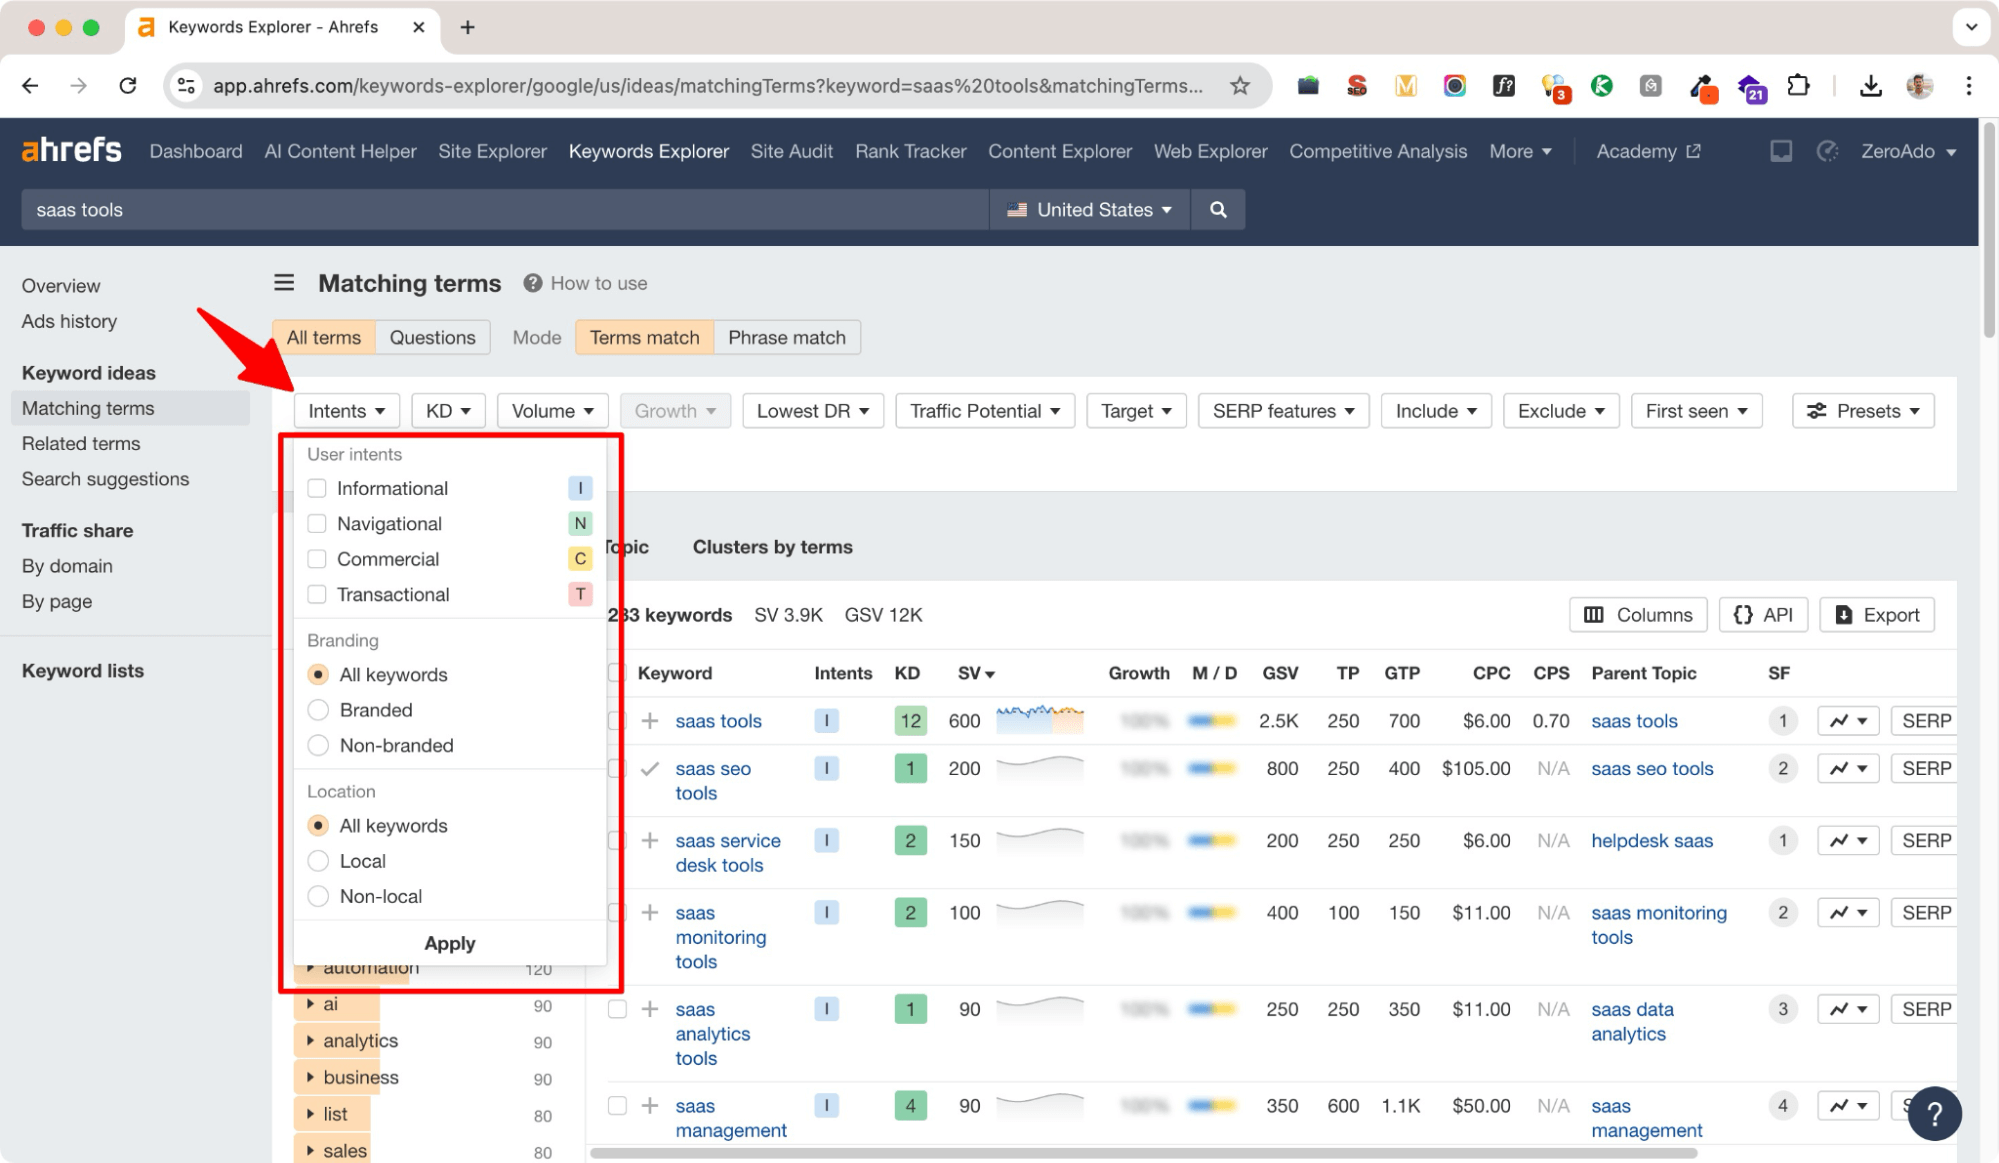Go back in browser history
Screen dimensions: 1999x1163
pyautogui.click(x=30, y=86)
